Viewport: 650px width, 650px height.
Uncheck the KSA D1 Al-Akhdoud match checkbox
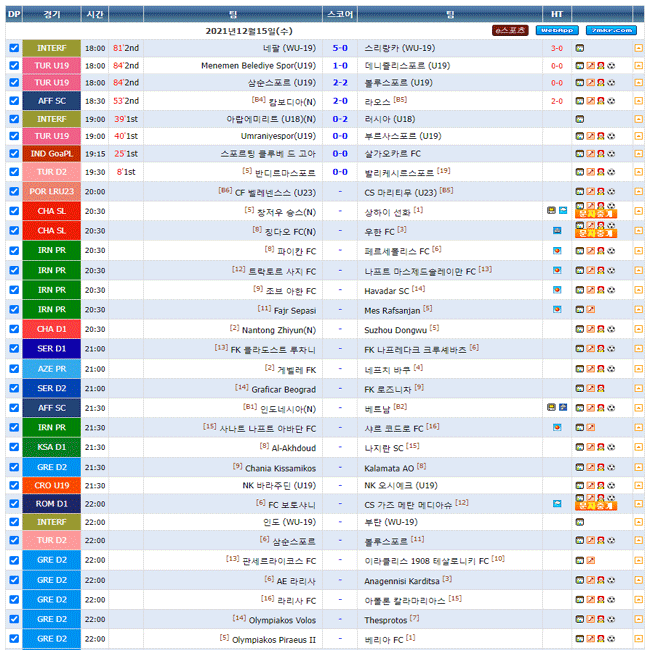pyautogui.click(x=14, y=447)
